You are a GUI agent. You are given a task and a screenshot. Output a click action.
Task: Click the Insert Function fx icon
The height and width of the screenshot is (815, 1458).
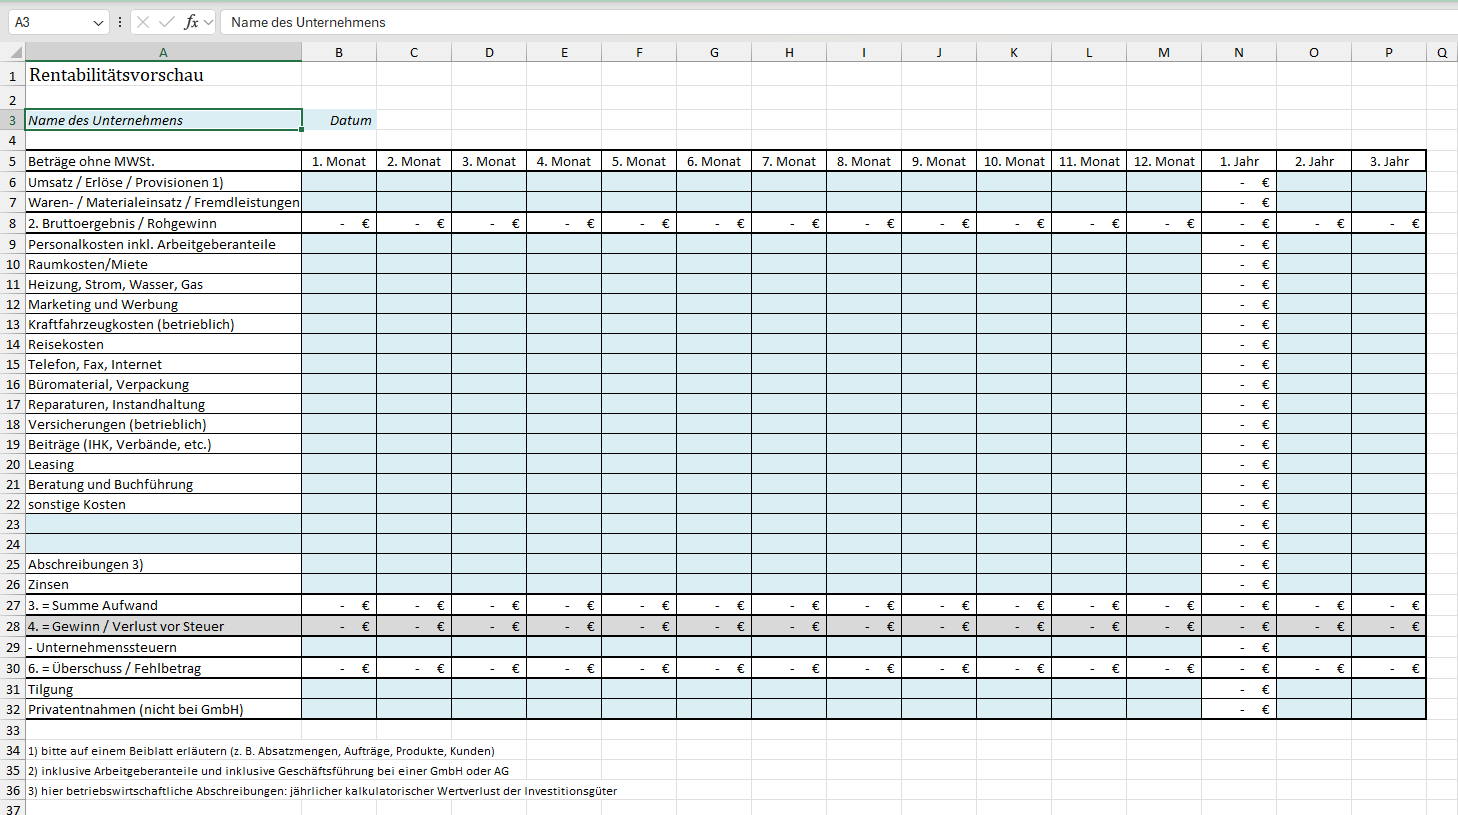pos(191,22)
